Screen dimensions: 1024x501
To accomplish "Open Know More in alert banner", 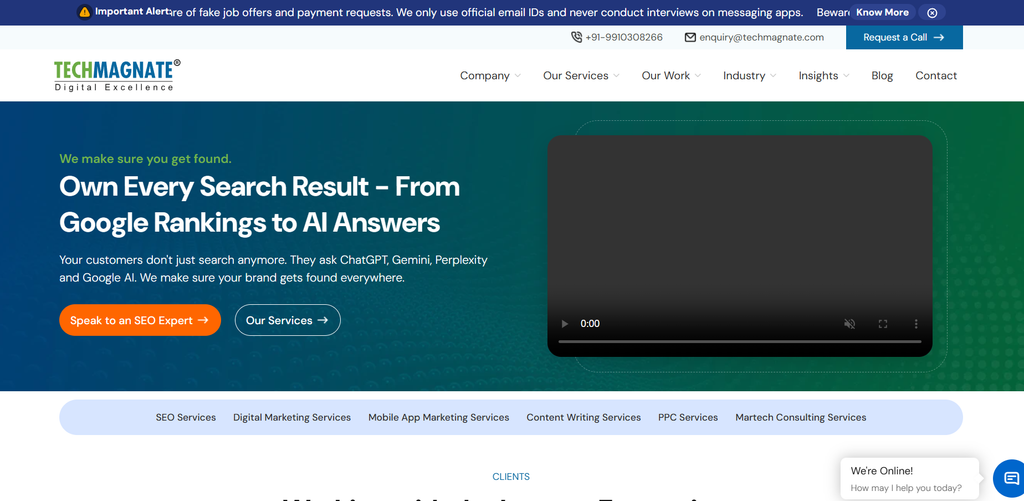I will tap(882, 12).
